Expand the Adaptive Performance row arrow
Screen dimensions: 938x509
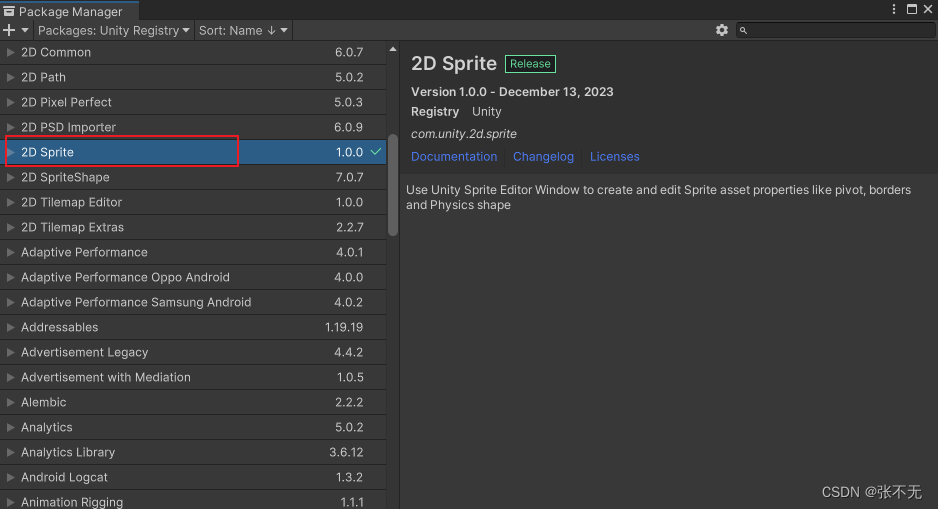click(x=10, y=252)
